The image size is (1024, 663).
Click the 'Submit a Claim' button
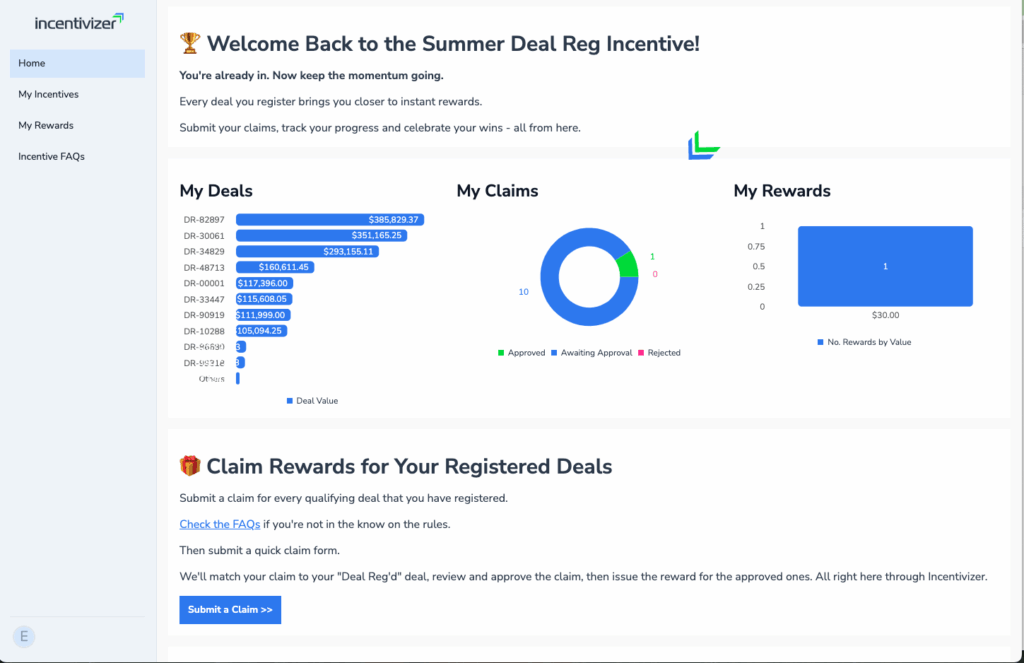(230, 610)
